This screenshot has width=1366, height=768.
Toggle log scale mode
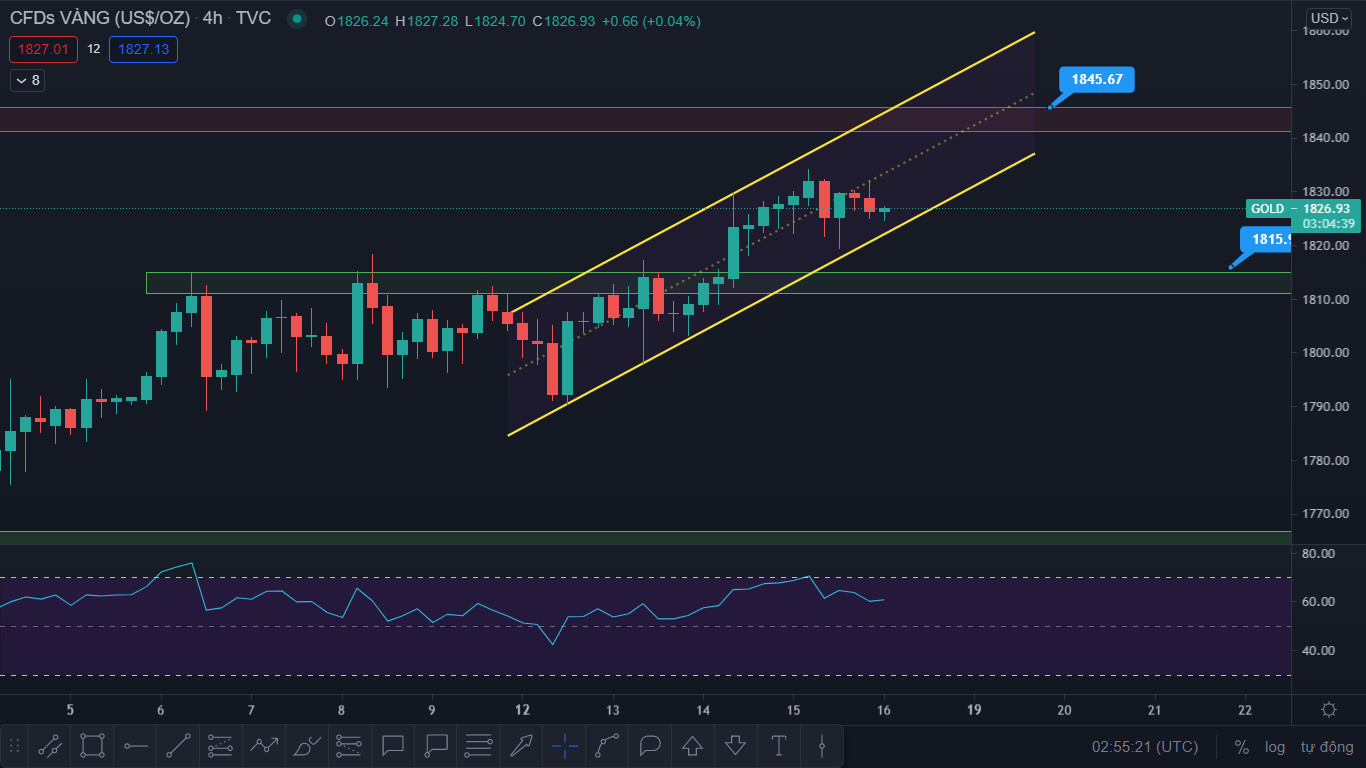[x=1275, y=747]
